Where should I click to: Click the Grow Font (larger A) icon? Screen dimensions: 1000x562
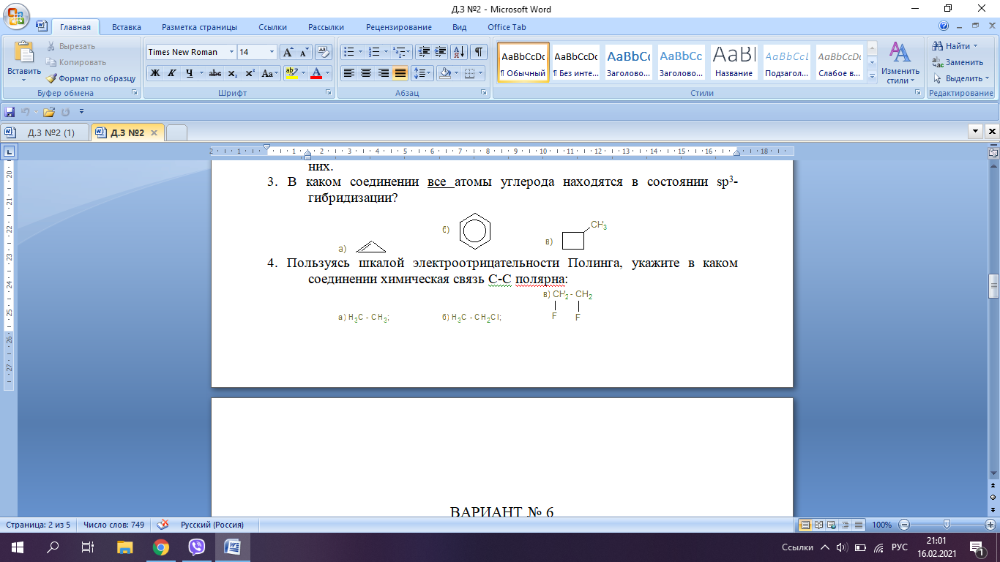288,52
